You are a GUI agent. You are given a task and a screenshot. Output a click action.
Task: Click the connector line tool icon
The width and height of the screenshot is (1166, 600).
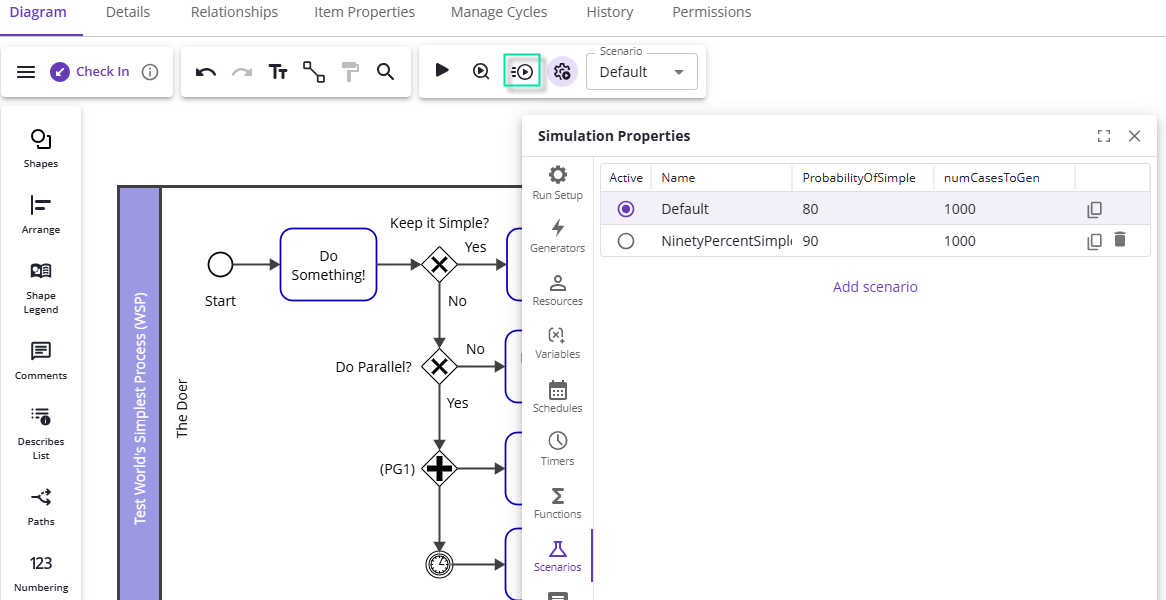tap(314, 72)
